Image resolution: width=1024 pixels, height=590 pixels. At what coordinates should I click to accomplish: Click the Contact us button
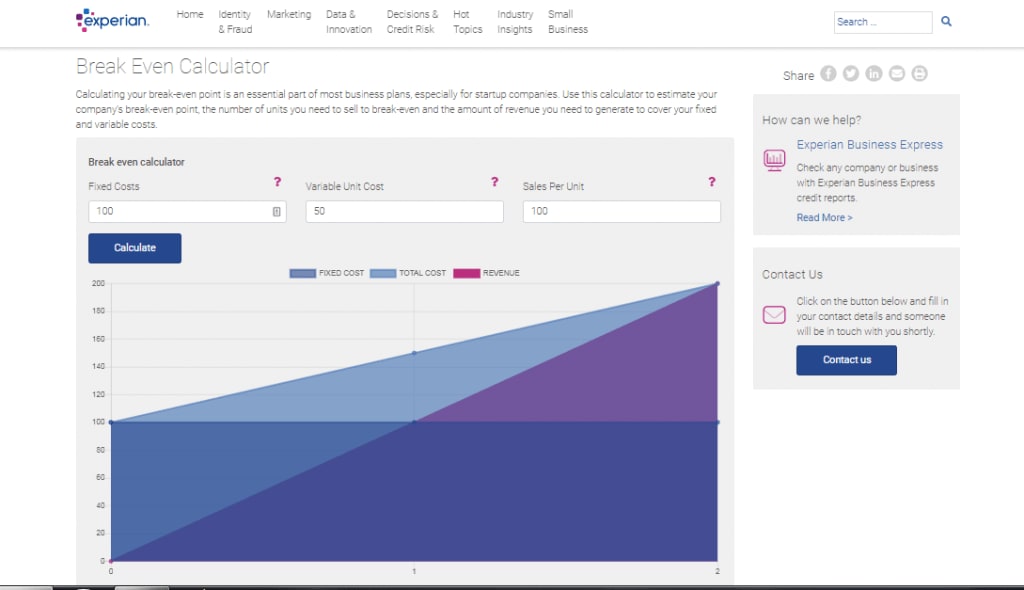tap(846, 360)
